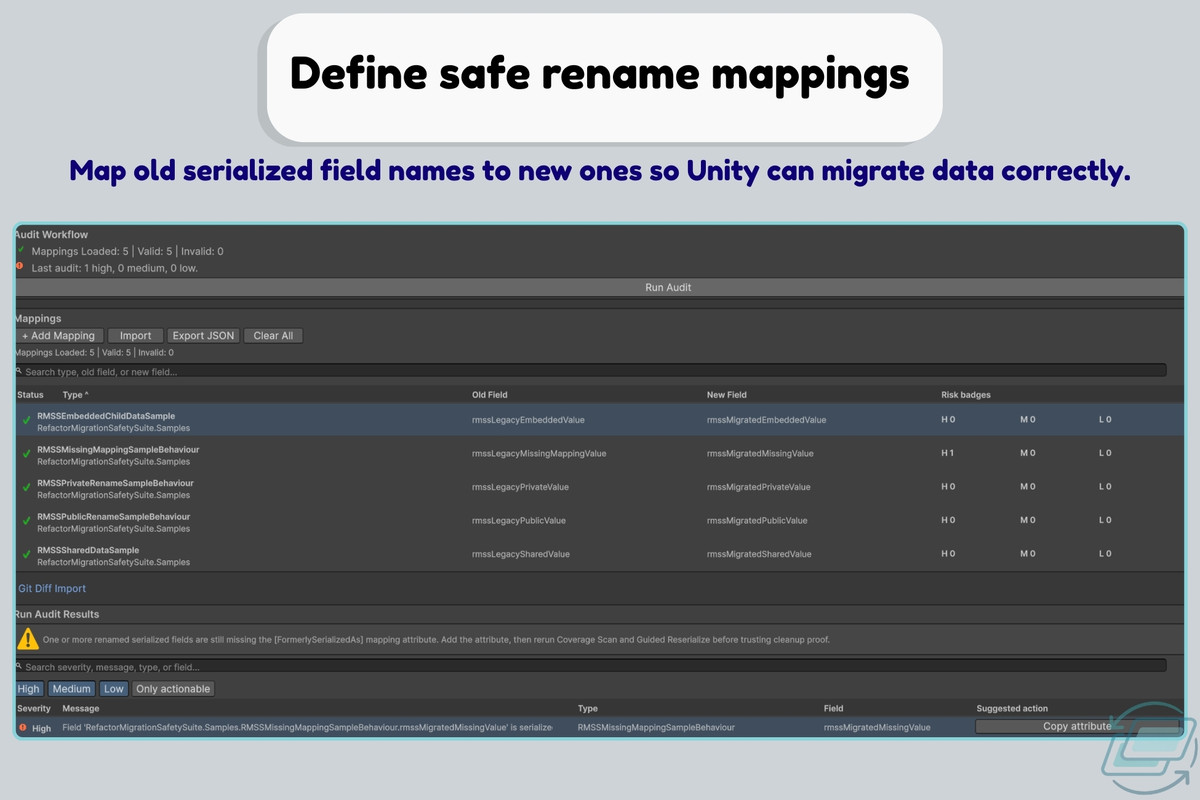Focus the mappings search field

[x=590, y=371]
